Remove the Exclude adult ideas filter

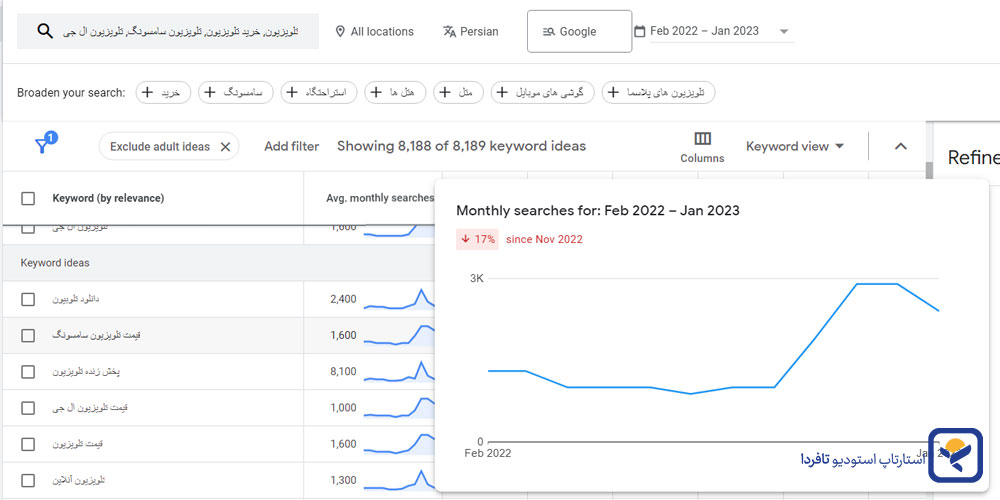[x=225, y=147]
